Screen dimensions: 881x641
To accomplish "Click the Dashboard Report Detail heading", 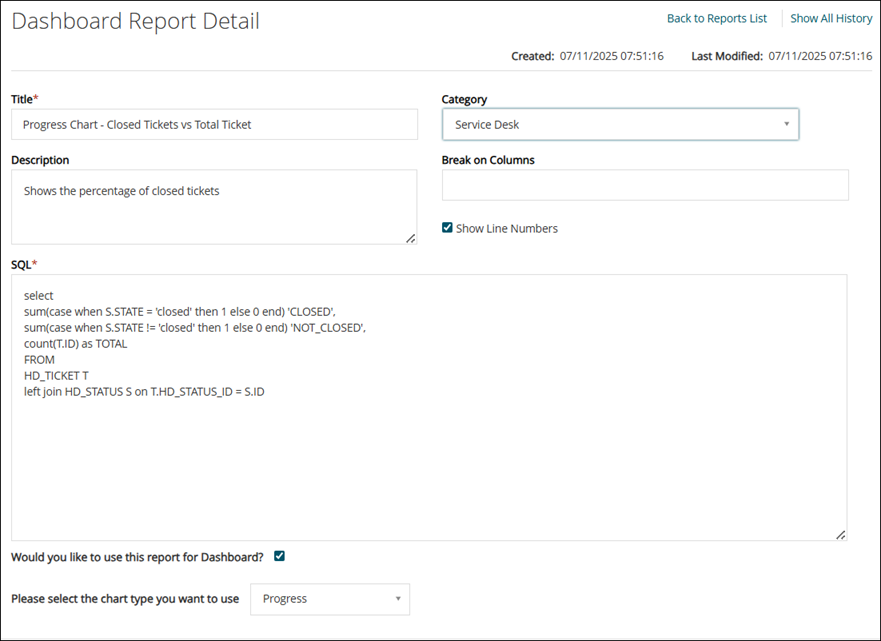I will tap(135, 21).
